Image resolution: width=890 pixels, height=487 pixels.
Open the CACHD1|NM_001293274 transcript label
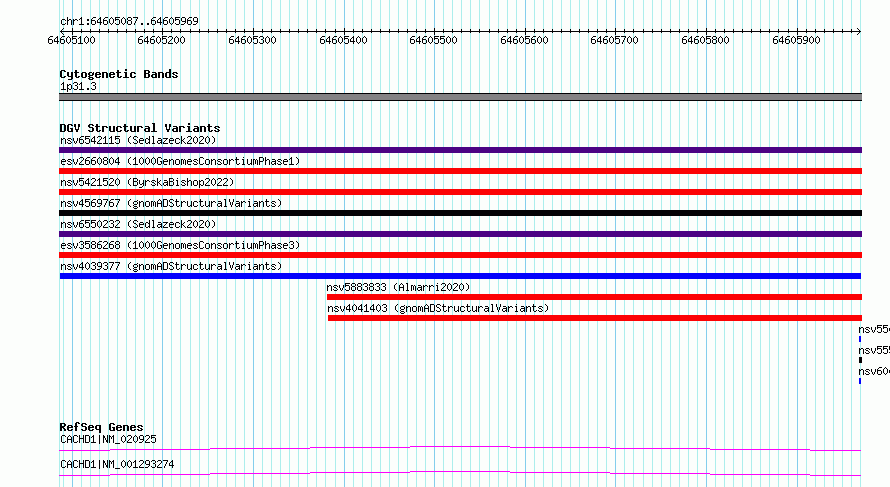117,464
